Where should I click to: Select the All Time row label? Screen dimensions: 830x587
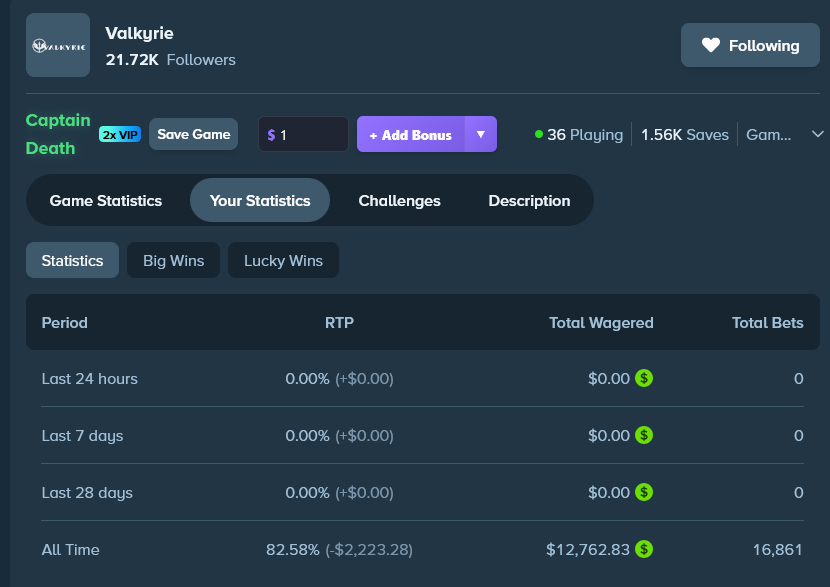point(70,550)
